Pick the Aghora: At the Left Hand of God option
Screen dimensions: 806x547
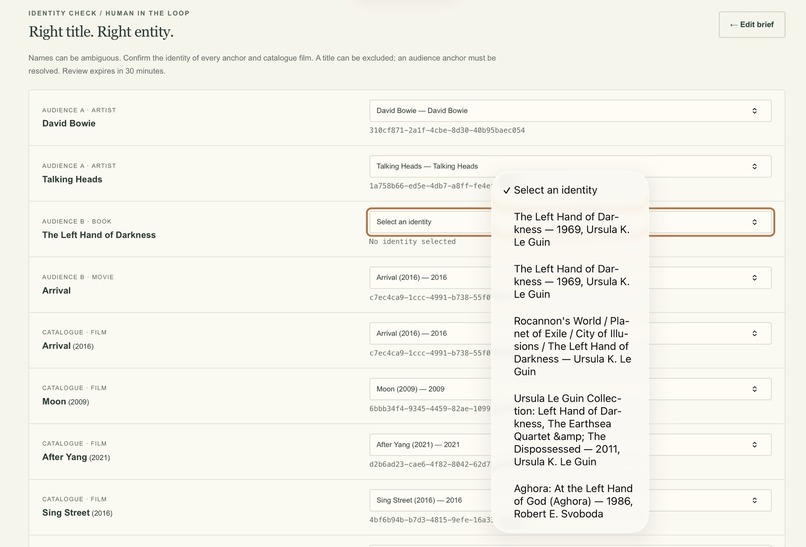pyautogui.click(x=570, y=501)
